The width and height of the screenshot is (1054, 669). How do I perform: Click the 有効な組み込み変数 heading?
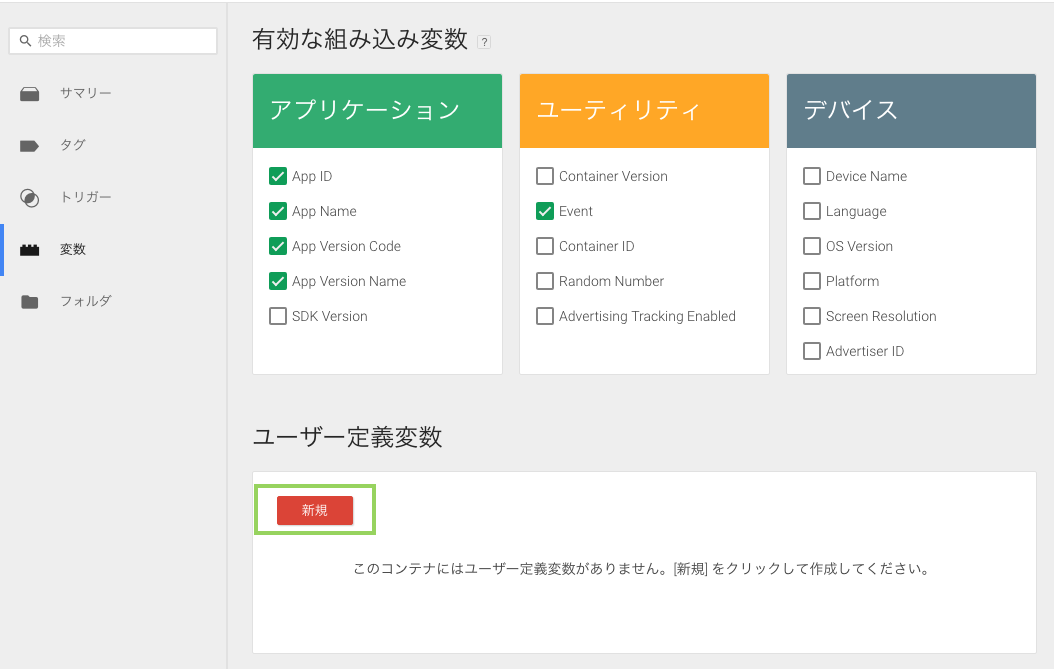[360, 40]
